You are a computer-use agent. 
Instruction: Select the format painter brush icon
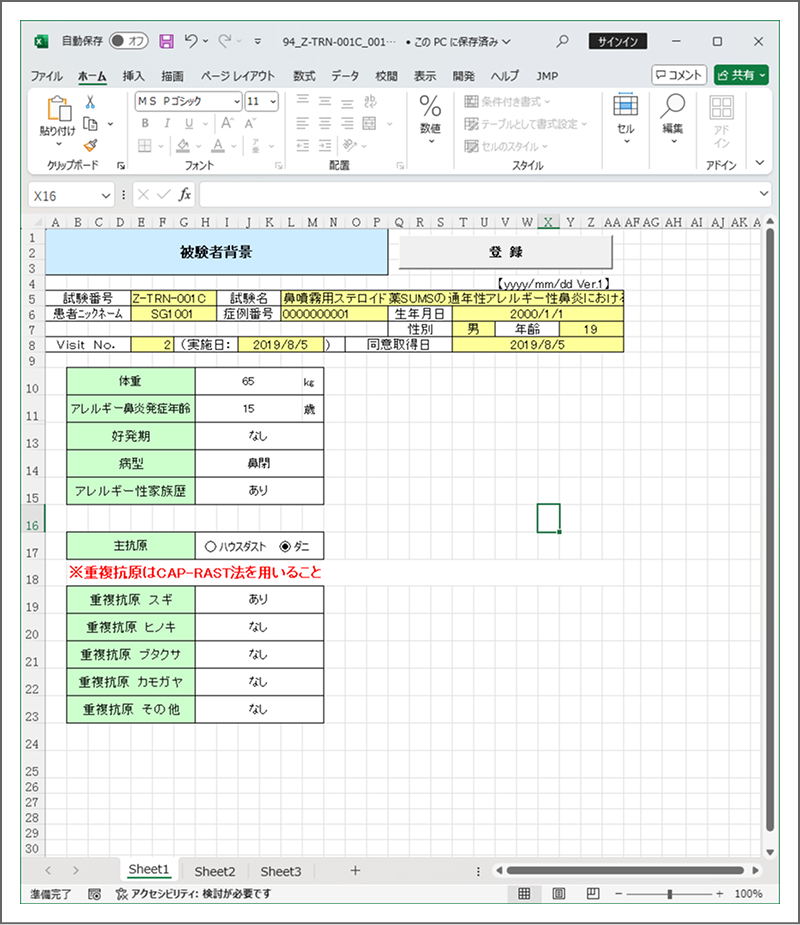point(90,145)
